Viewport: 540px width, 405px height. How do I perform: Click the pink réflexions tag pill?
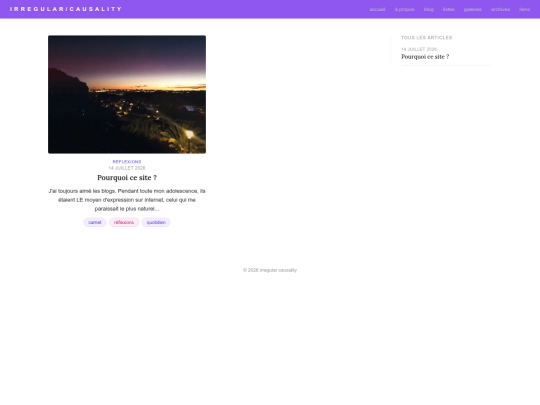[124, 222]
